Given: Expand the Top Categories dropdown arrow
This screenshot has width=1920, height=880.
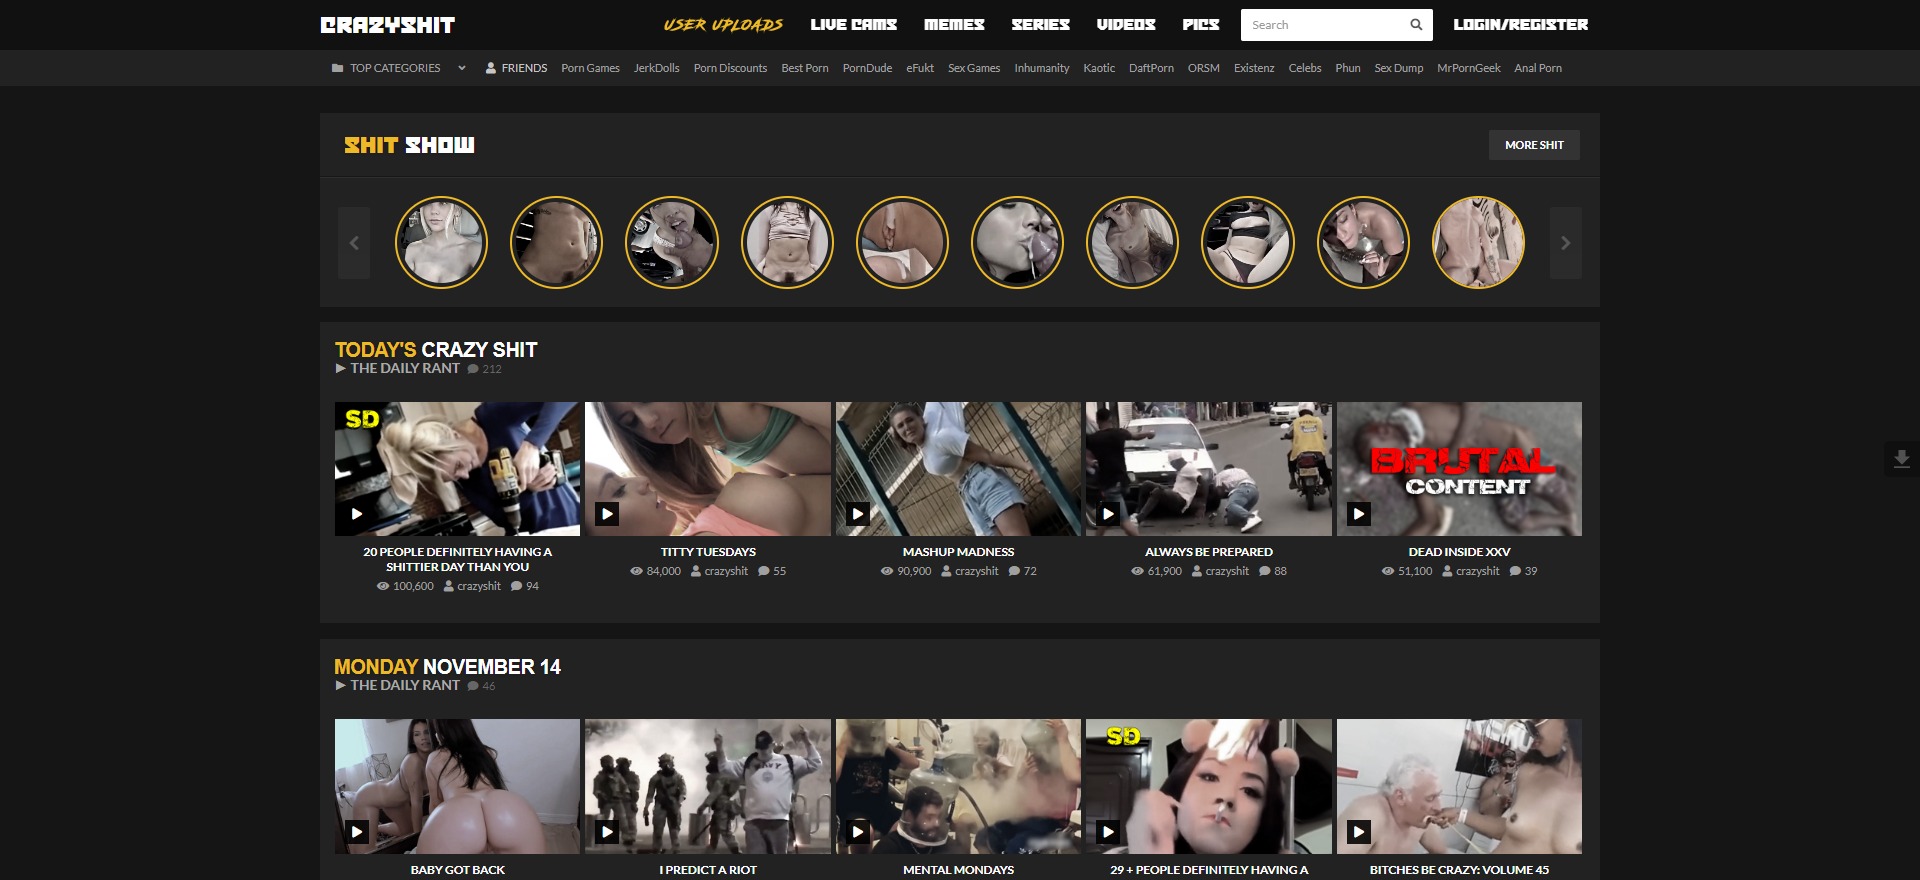Looking at the screenshot, I should coord(461,68).
